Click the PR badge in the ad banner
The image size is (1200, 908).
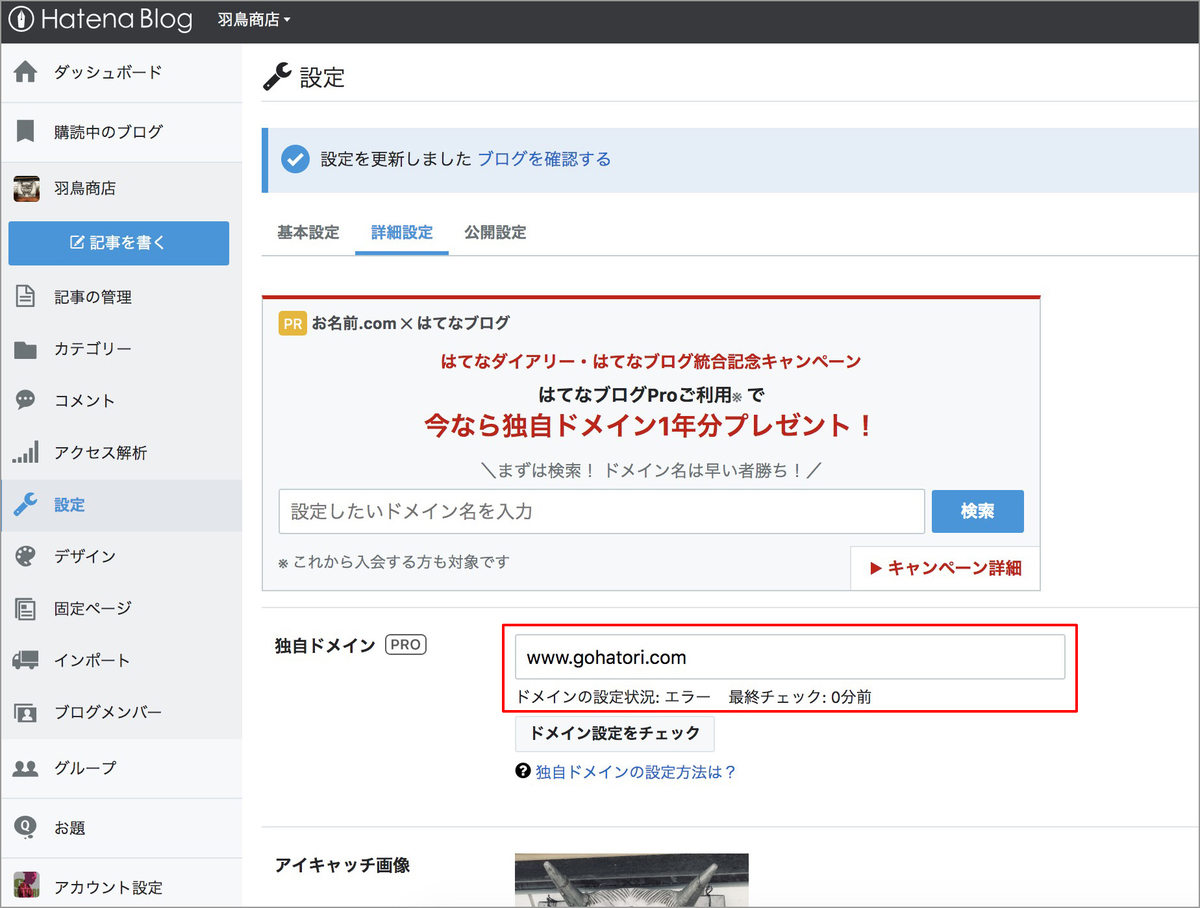click(292, 323)
